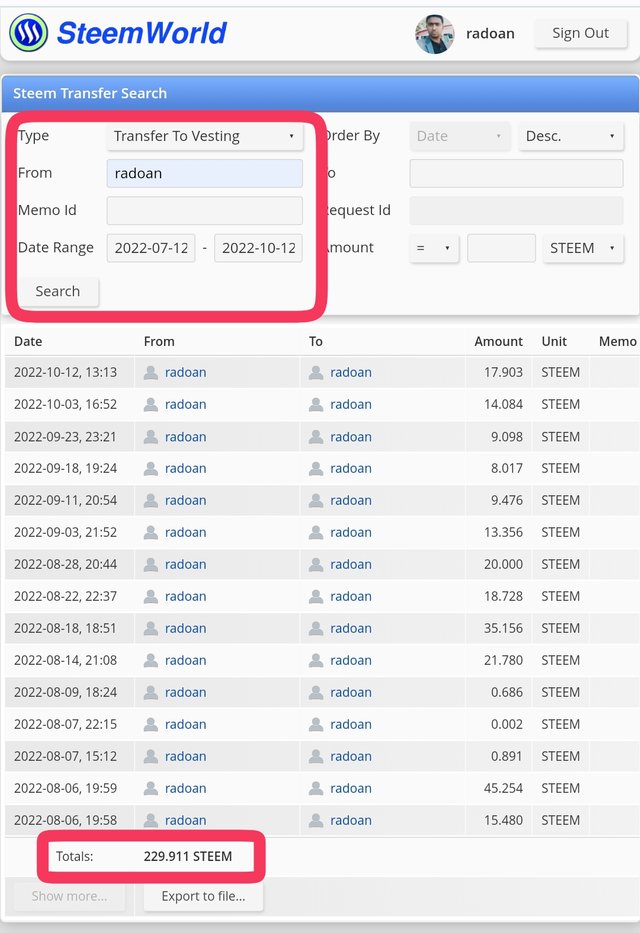Image resolution: width=640 pixels, height=933 pixels.
Task: Click From user icon in 2022-08-07, 15:12 row
Action: [151, 756]
